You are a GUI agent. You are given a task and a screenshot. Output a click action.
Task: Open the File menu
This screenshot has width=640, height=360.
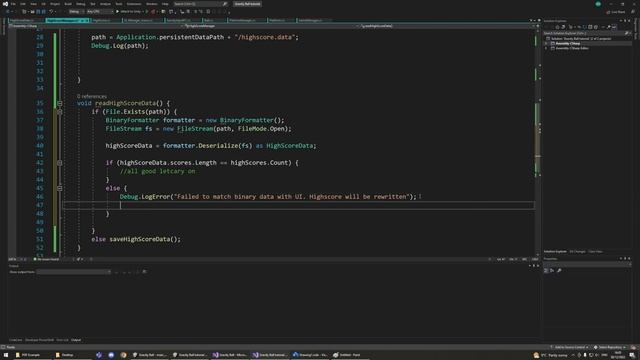click(x=13, y=4)
